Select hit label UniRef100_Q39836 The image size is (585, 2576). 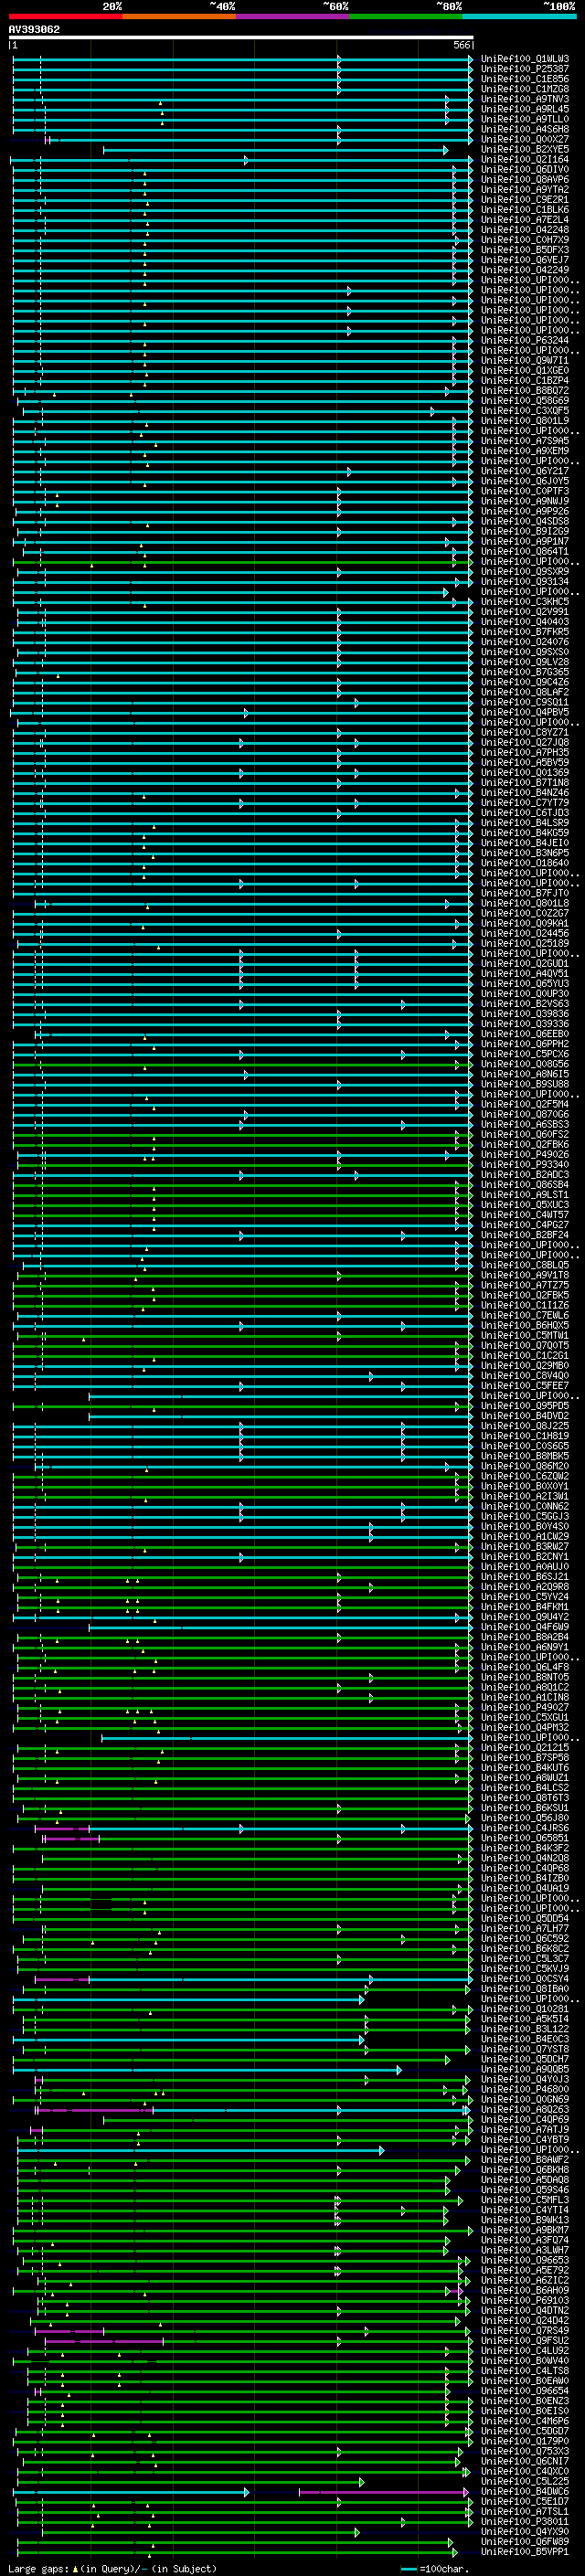pyautogui.click(x=525, y=1013)
